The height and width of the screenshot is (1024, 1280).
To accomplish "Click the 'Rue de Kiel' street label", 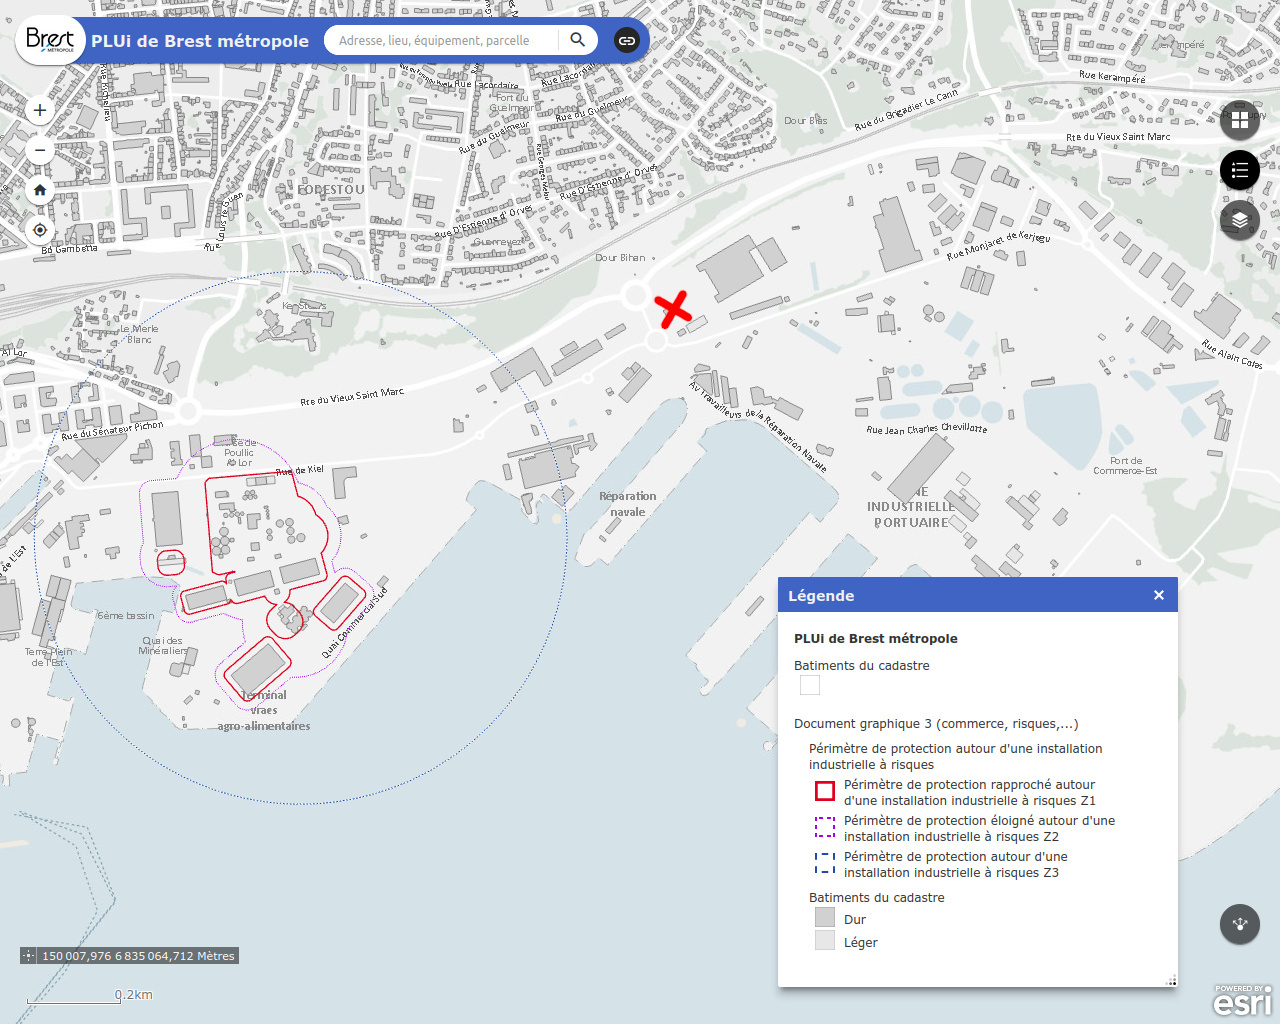I will click(300, 470).
